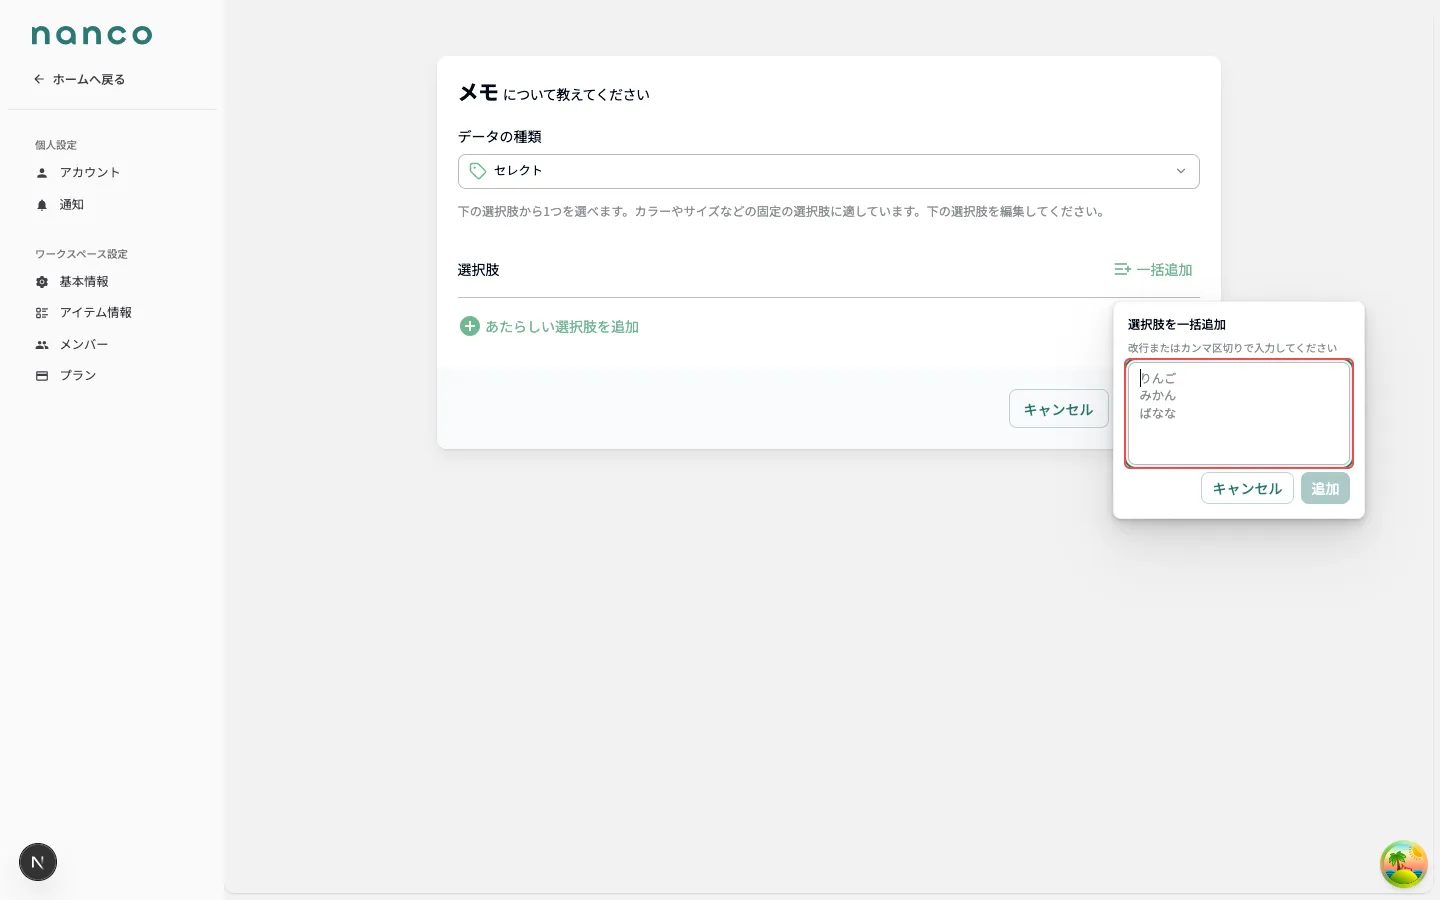Click the 基本情報 gear icon
This screenshot has width=1440, height=900.
(42, 282)
